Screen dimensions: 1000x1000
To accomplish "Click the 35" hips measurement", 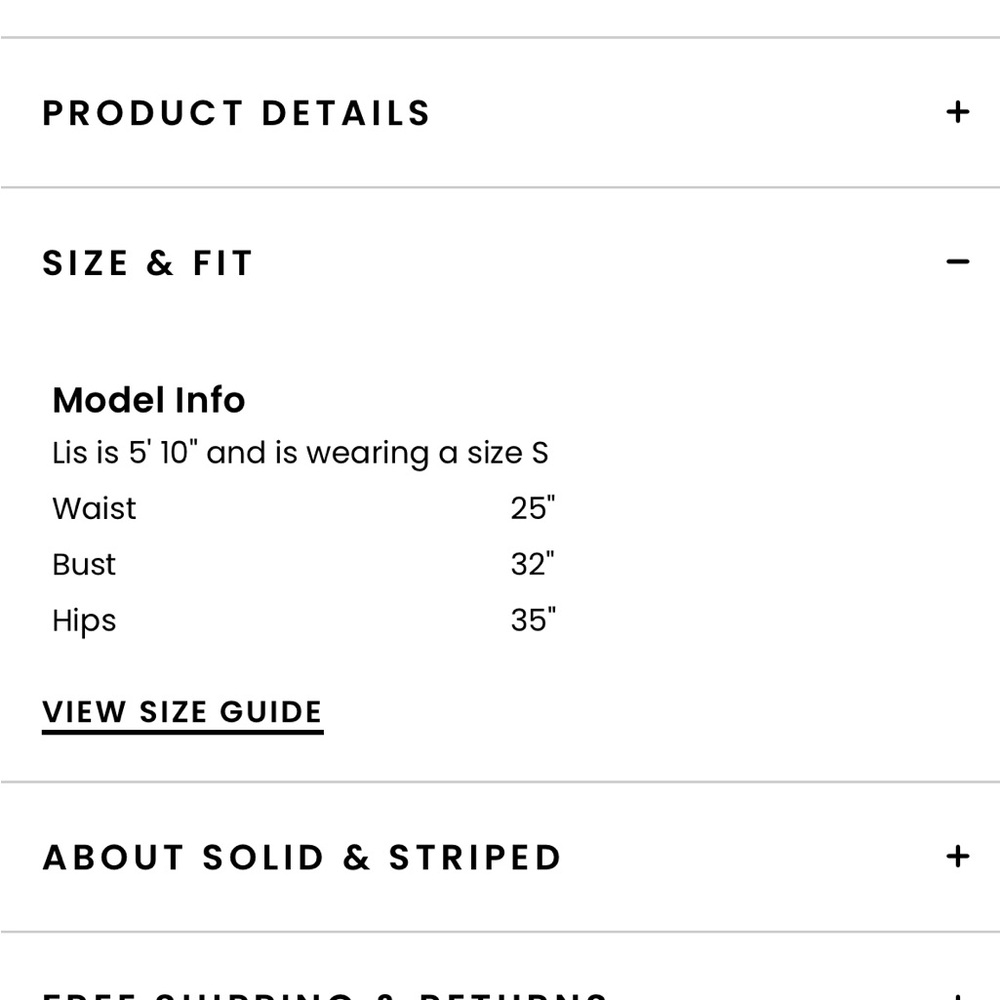I will click(532, 620).
